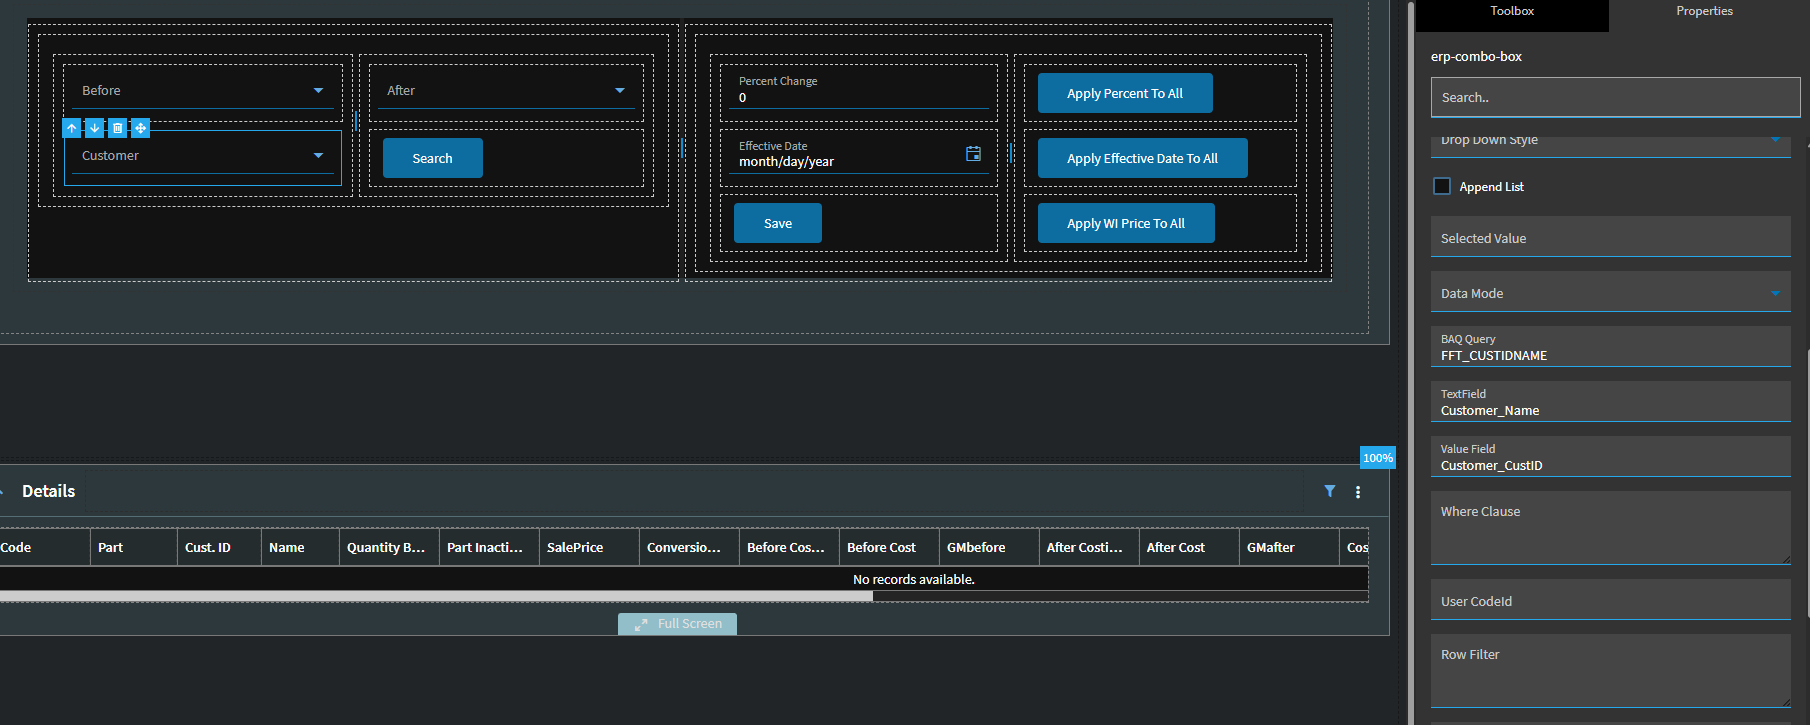The width and height of the screenshot is (1810, 725).
Task: Select the Properties tab
Action: [x=1704, y=12]
